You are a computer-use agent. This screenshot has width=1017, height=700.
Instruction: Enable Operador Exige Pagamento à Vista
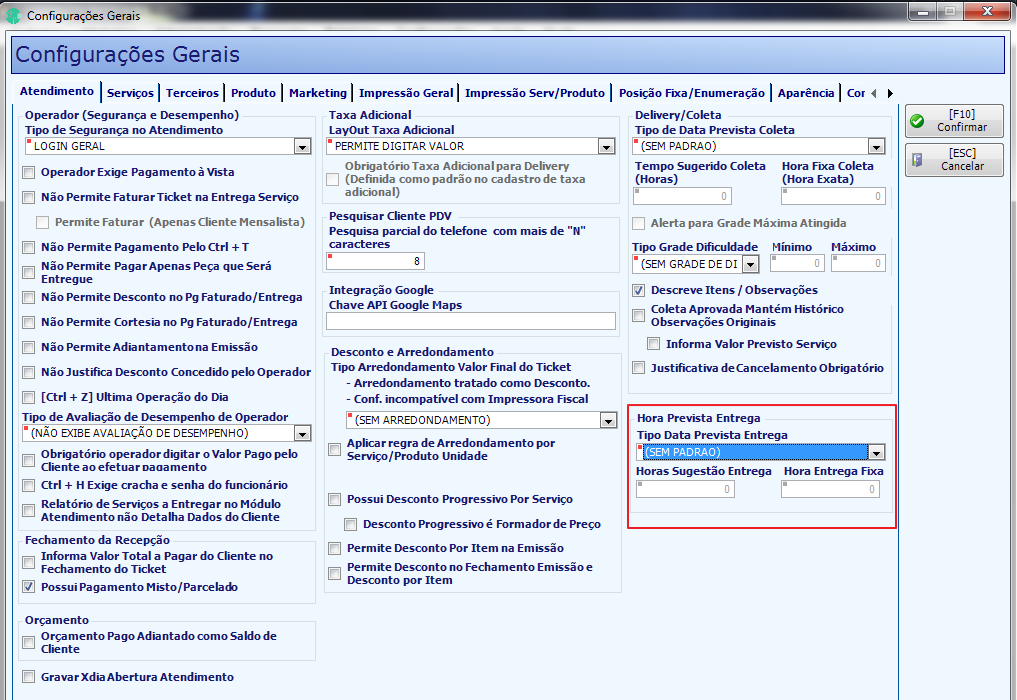29,173
